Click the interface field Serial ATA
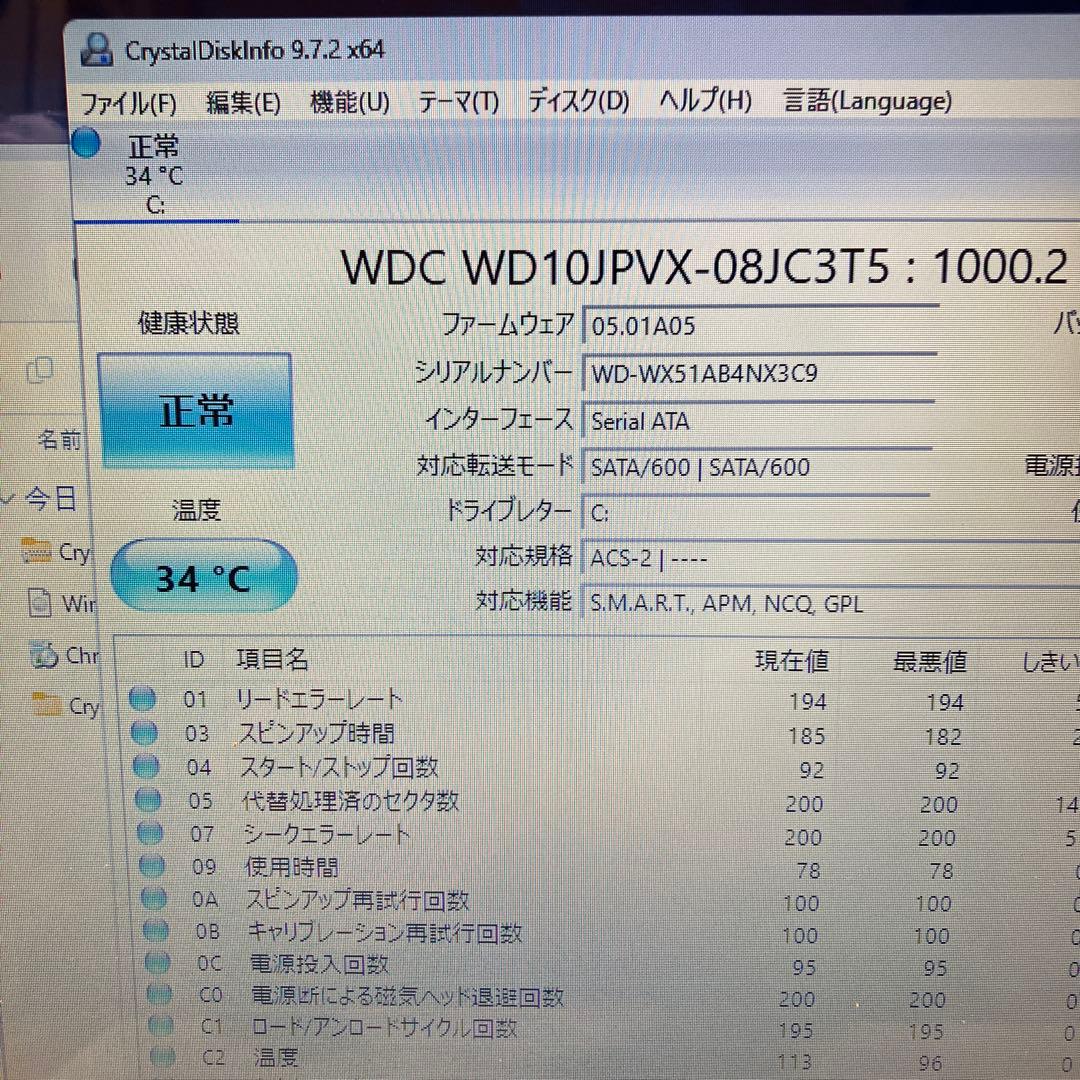1080x1080 pixels. coord(758,420)
